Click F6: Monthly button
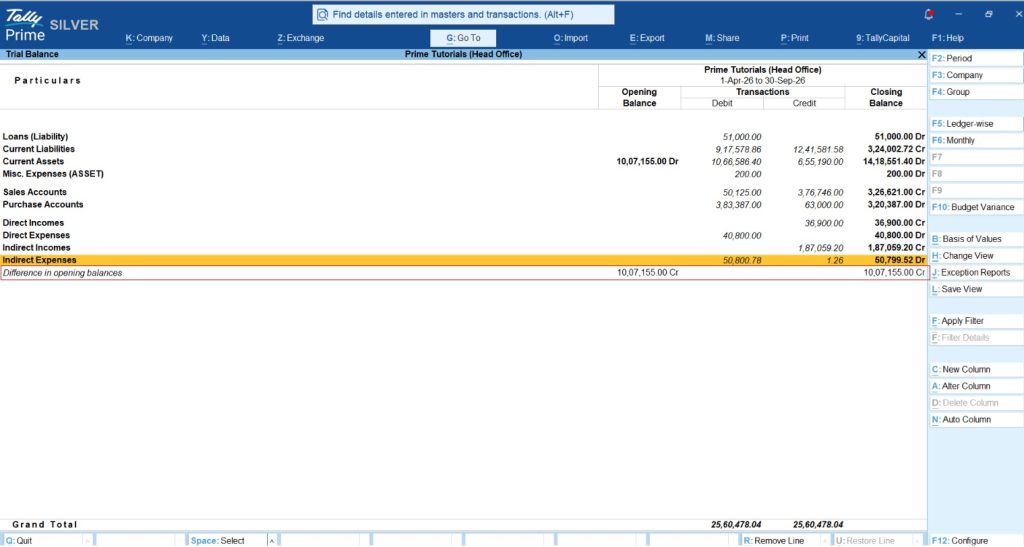 [976, 140]
